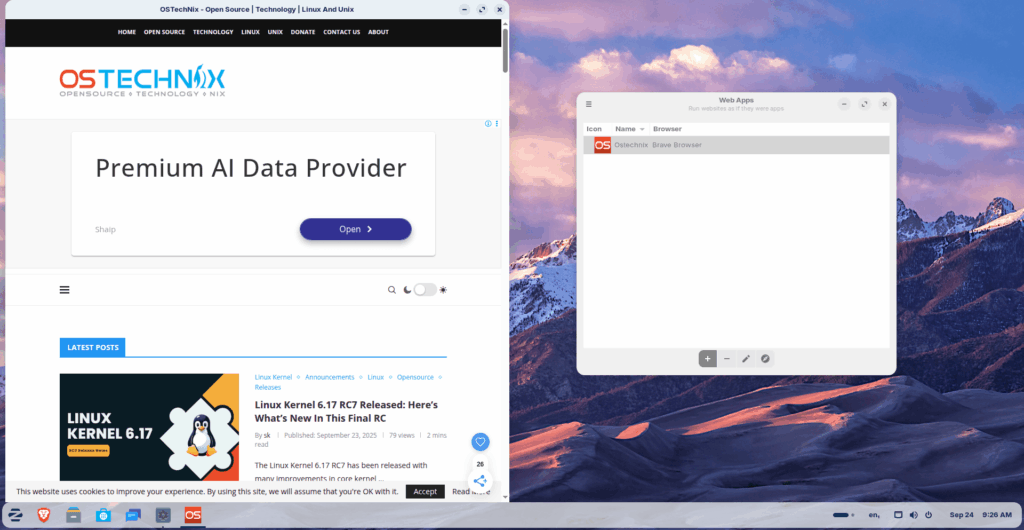The height and width of the screenshot is (530, 1024).
Task: Switch to Web Apps taskbar icon
Action: (x=163, y=515)
